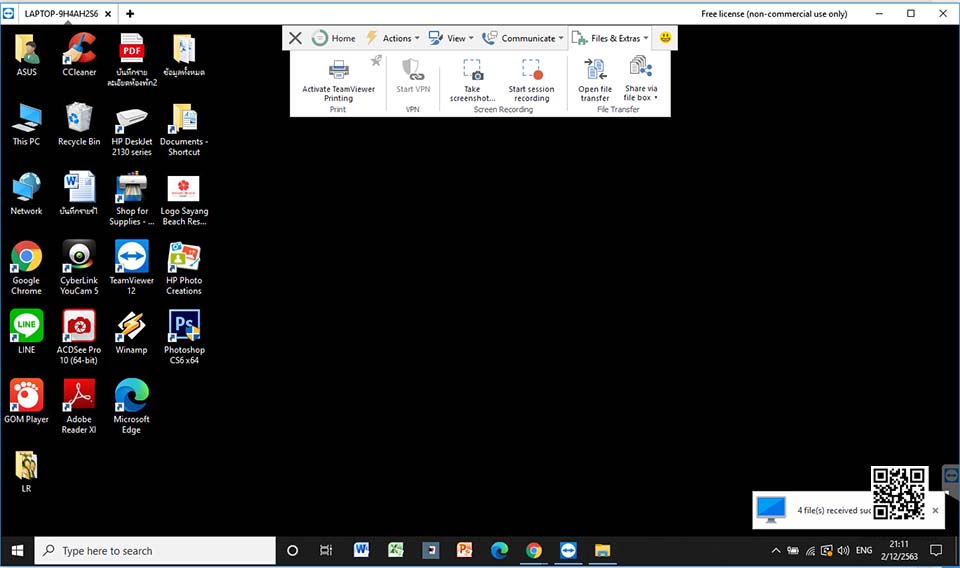
Task: Open the network Wi-Fi icon in system tray
Action: [x=810, y=551]
